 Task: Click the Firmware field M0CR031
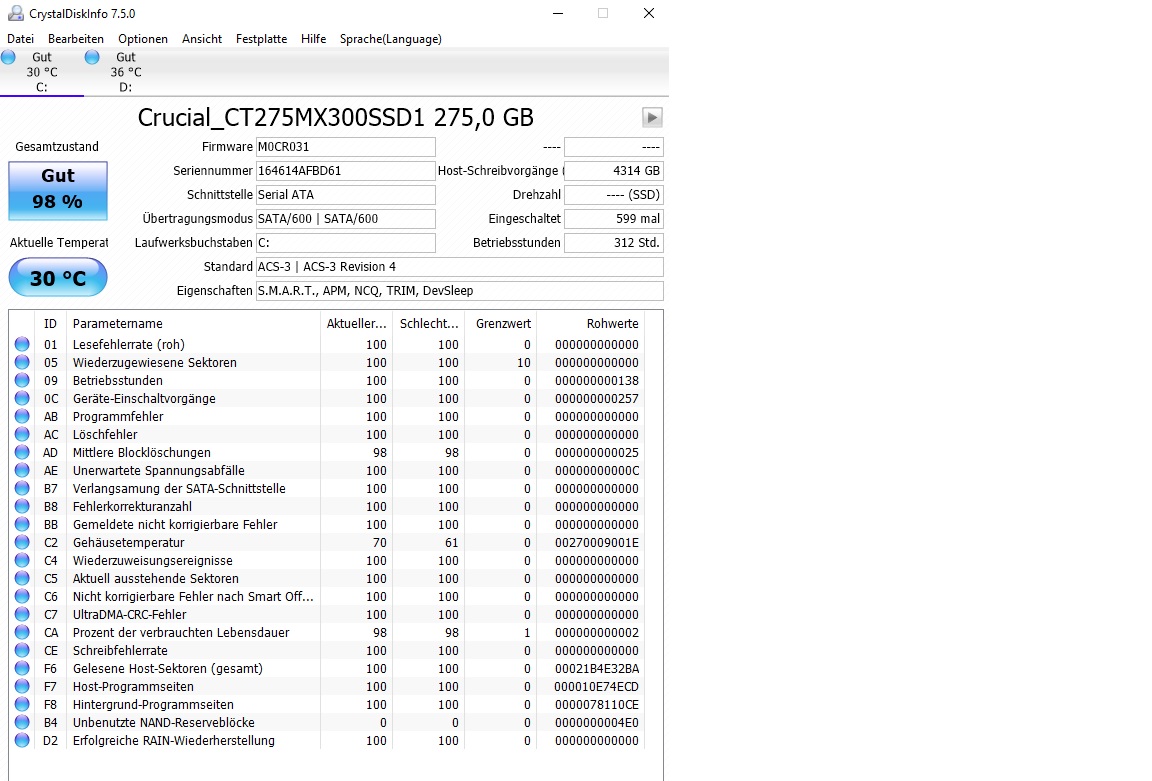click(x=345, y=147)
